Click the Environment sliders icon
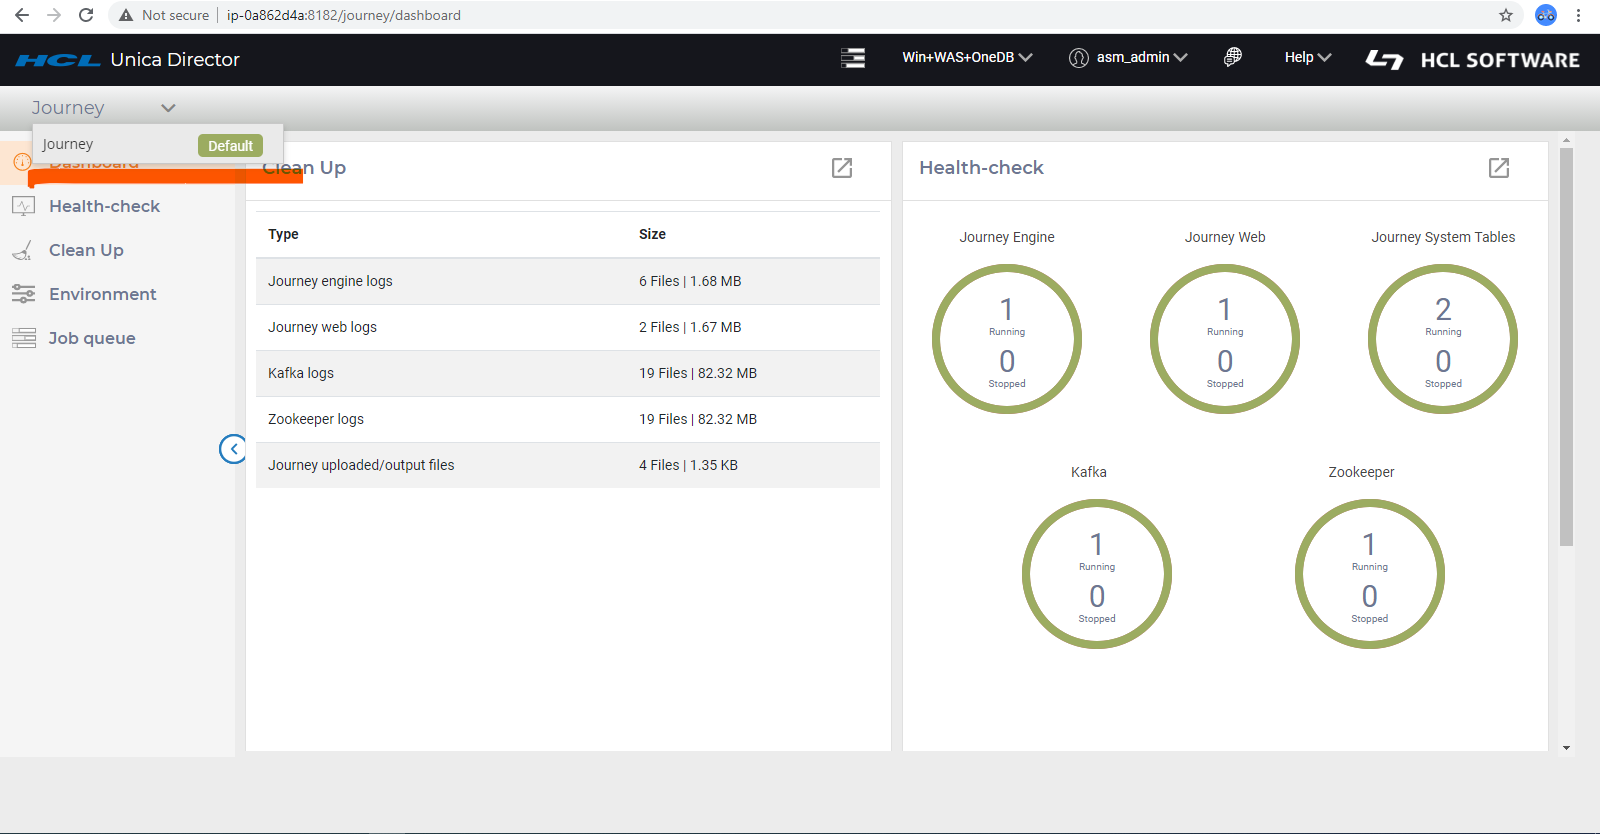1600x834 pixels. pos(24,294)
